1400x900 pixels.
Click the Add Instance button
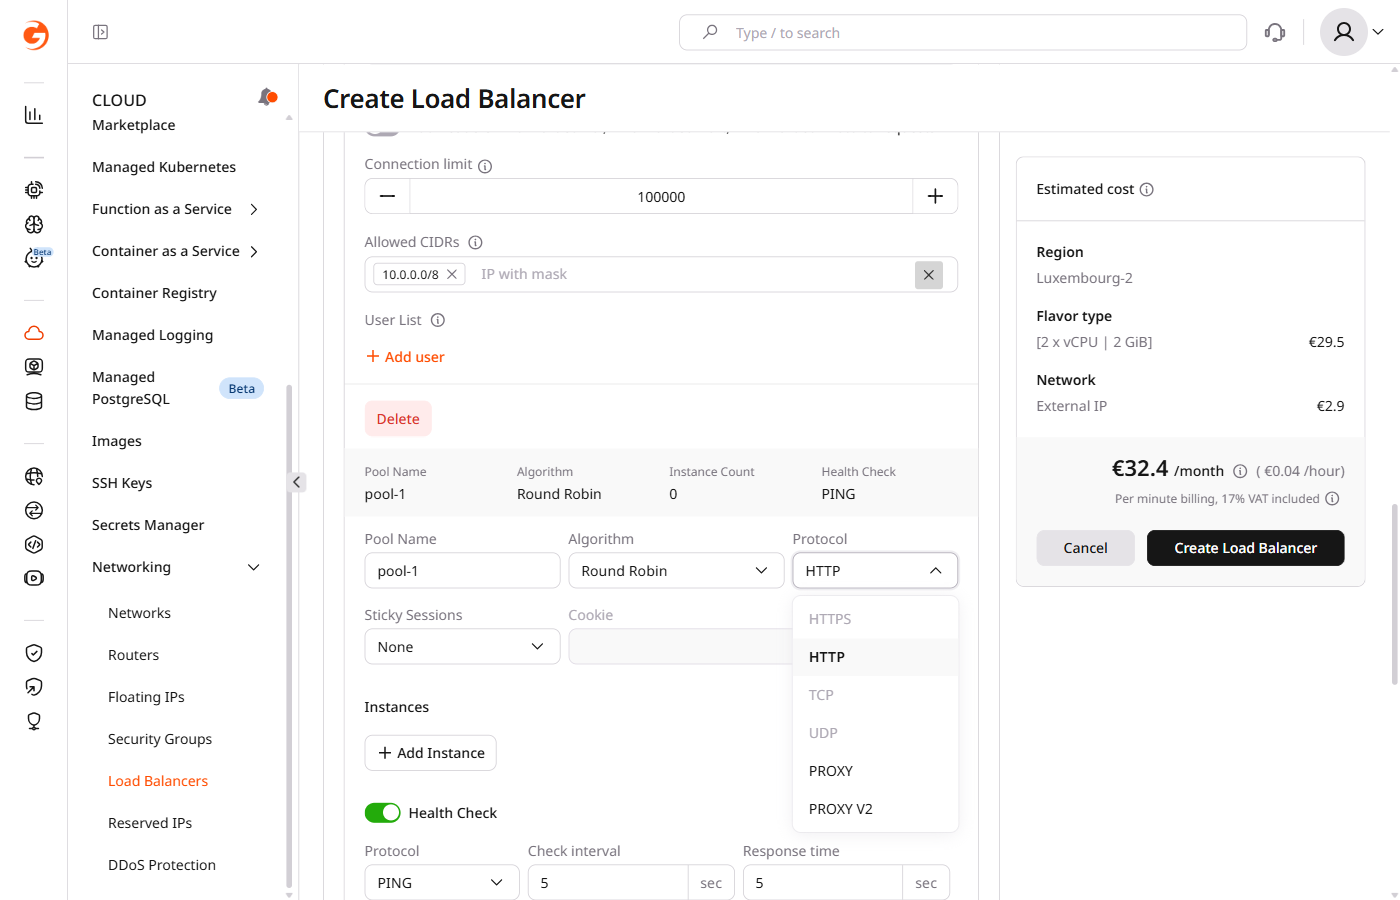[x=431, y=753]
